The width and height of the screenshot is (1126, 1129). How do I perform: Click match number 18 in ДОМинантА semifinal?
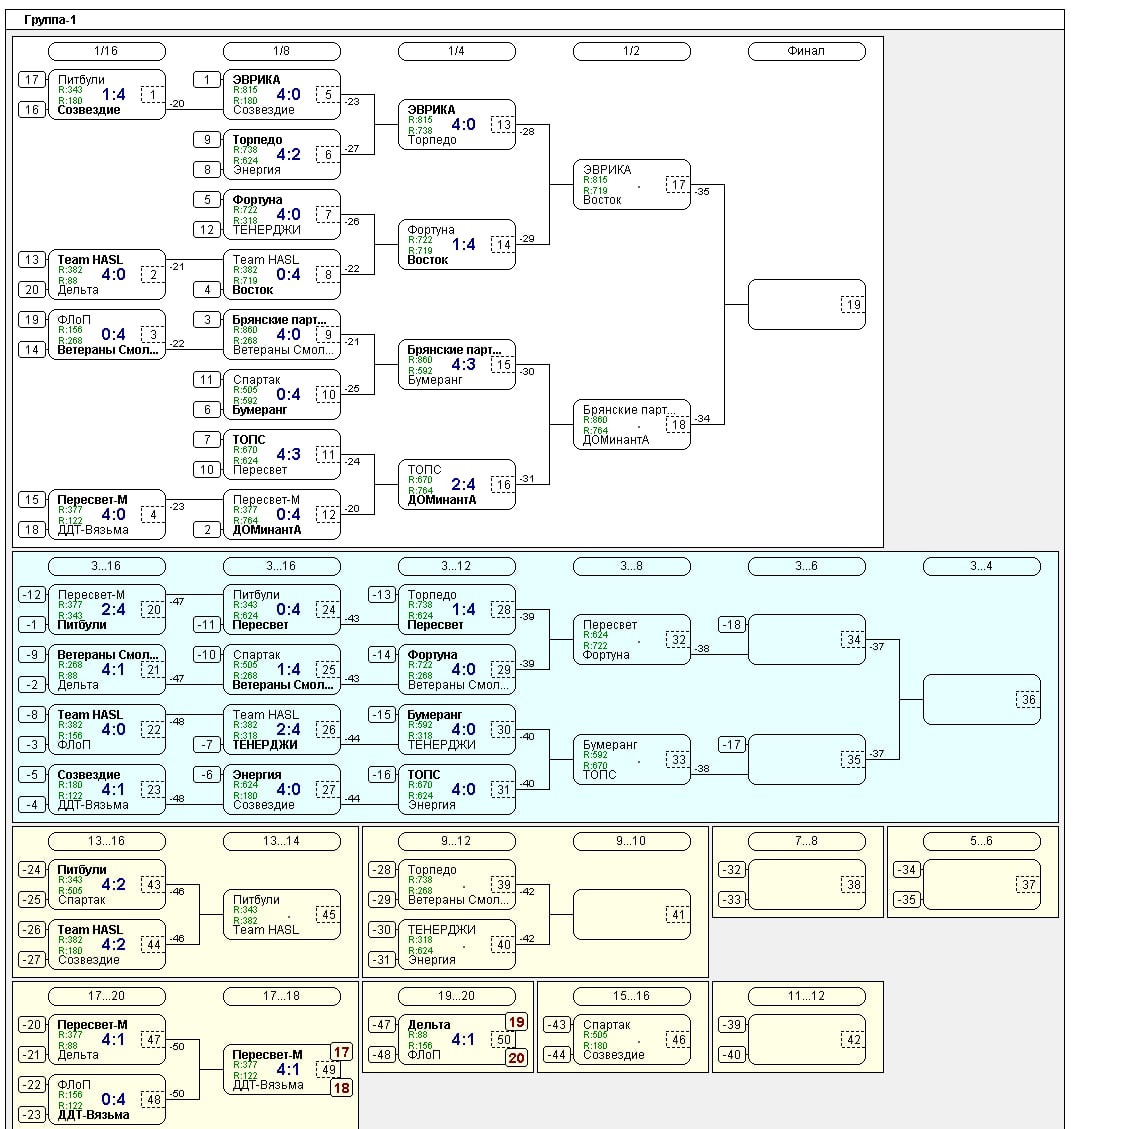[678, 425]
